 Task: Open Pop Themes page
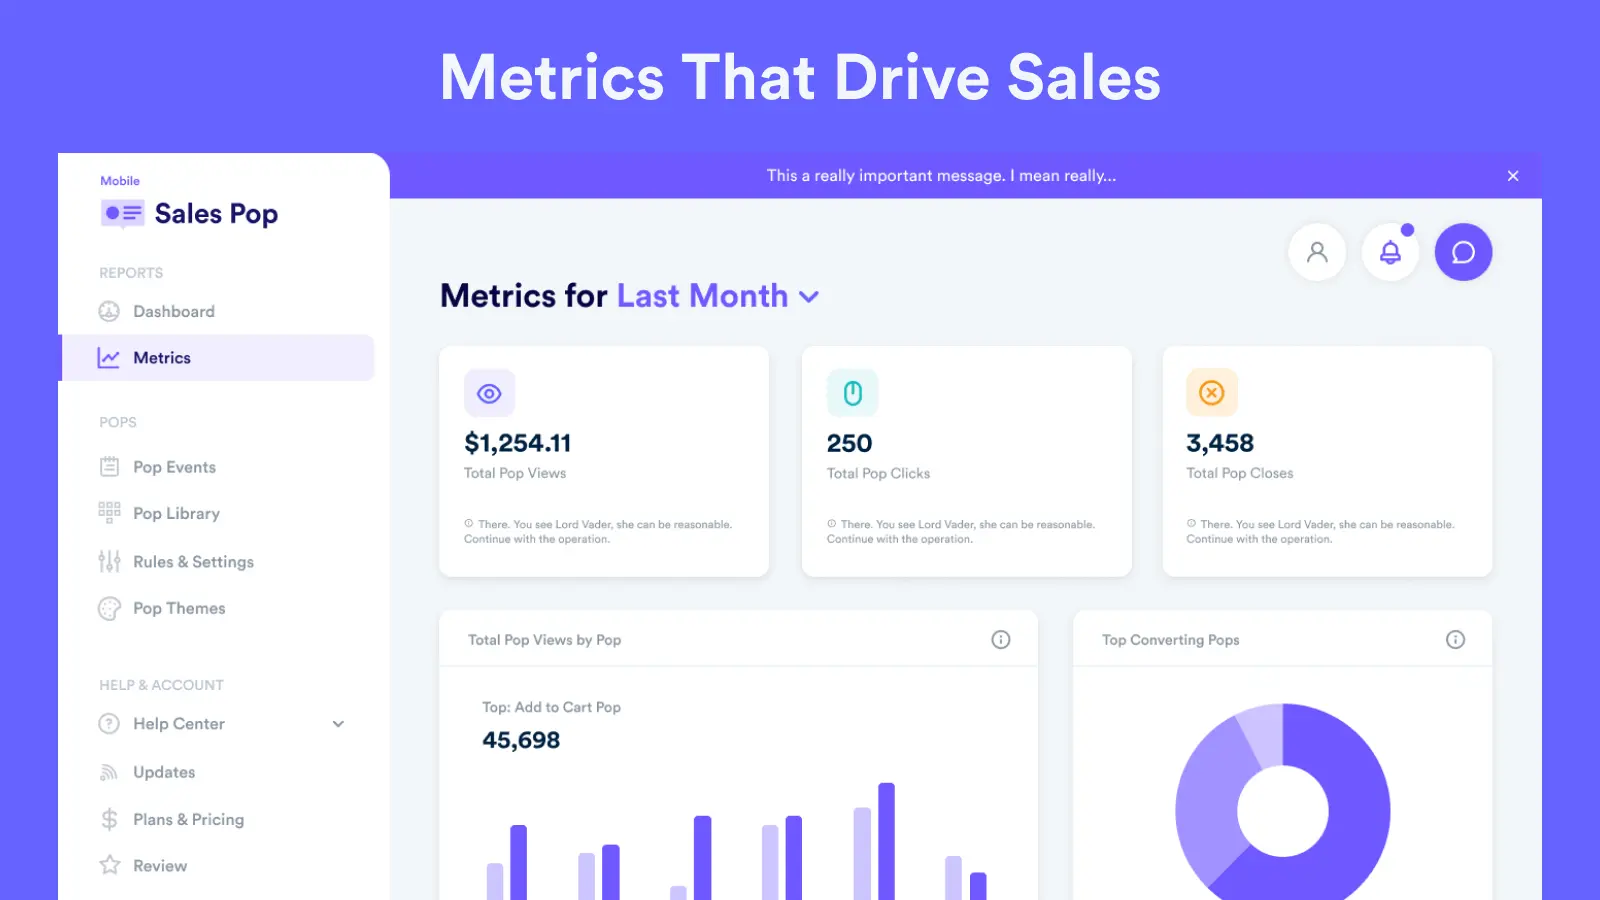(x=179, y=608)
